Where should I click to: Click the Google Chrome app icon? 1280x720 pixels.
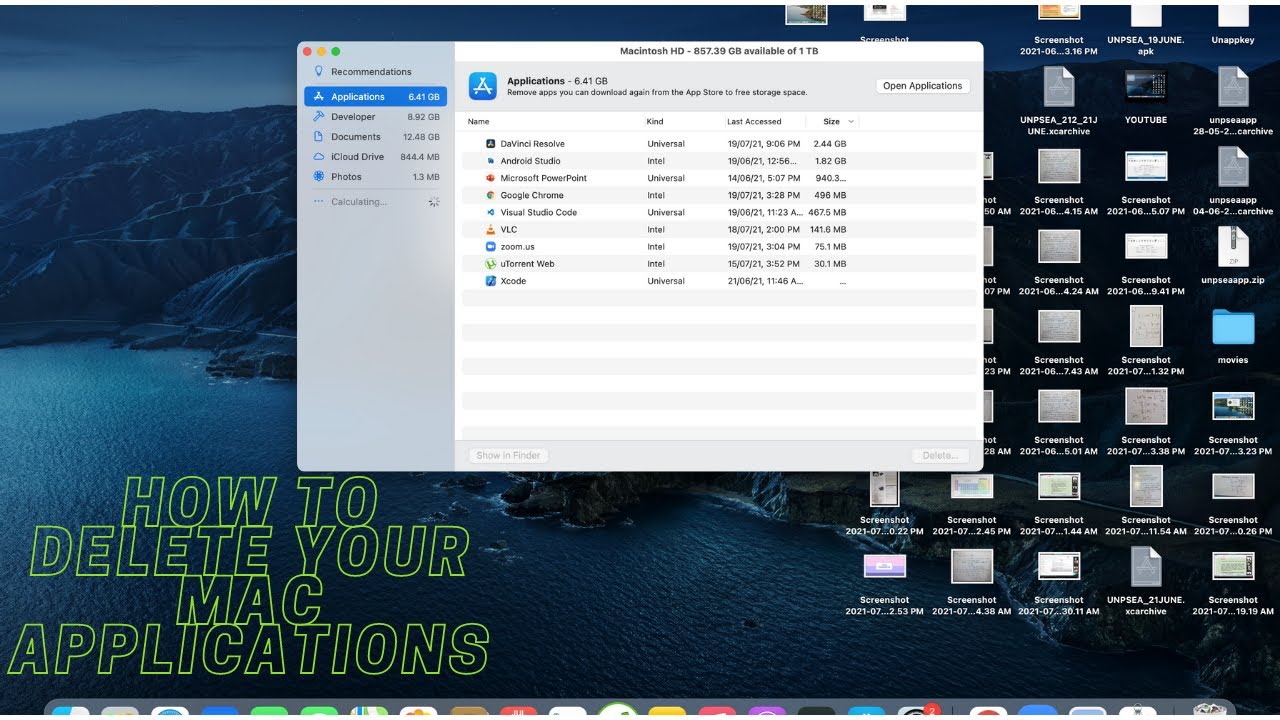click(x=491, y=195)
